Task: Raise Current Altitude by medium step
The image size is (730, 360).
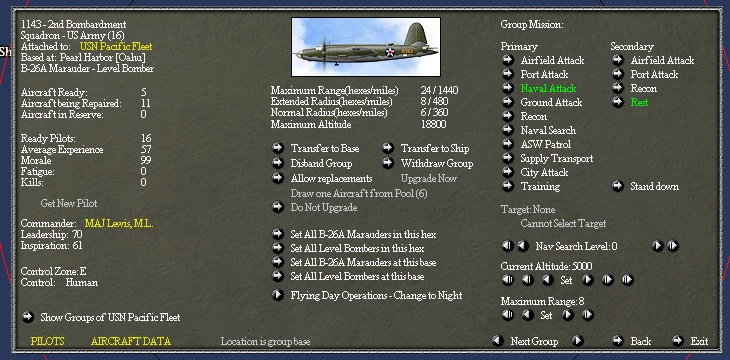Action: 608,280
